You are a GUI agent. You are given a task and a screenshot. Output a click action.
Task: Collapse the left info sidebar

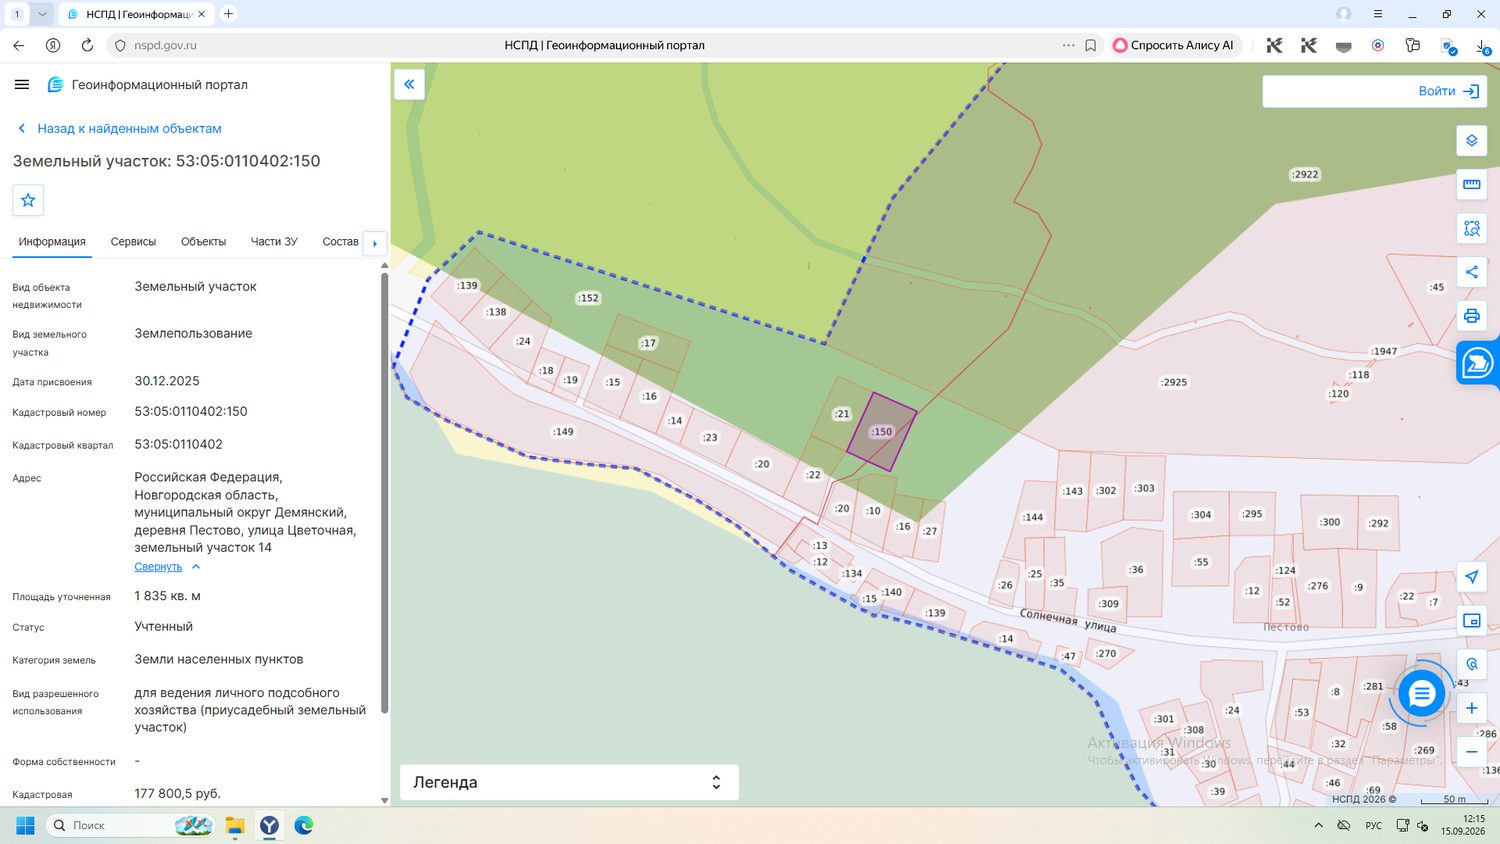point(409,84)
